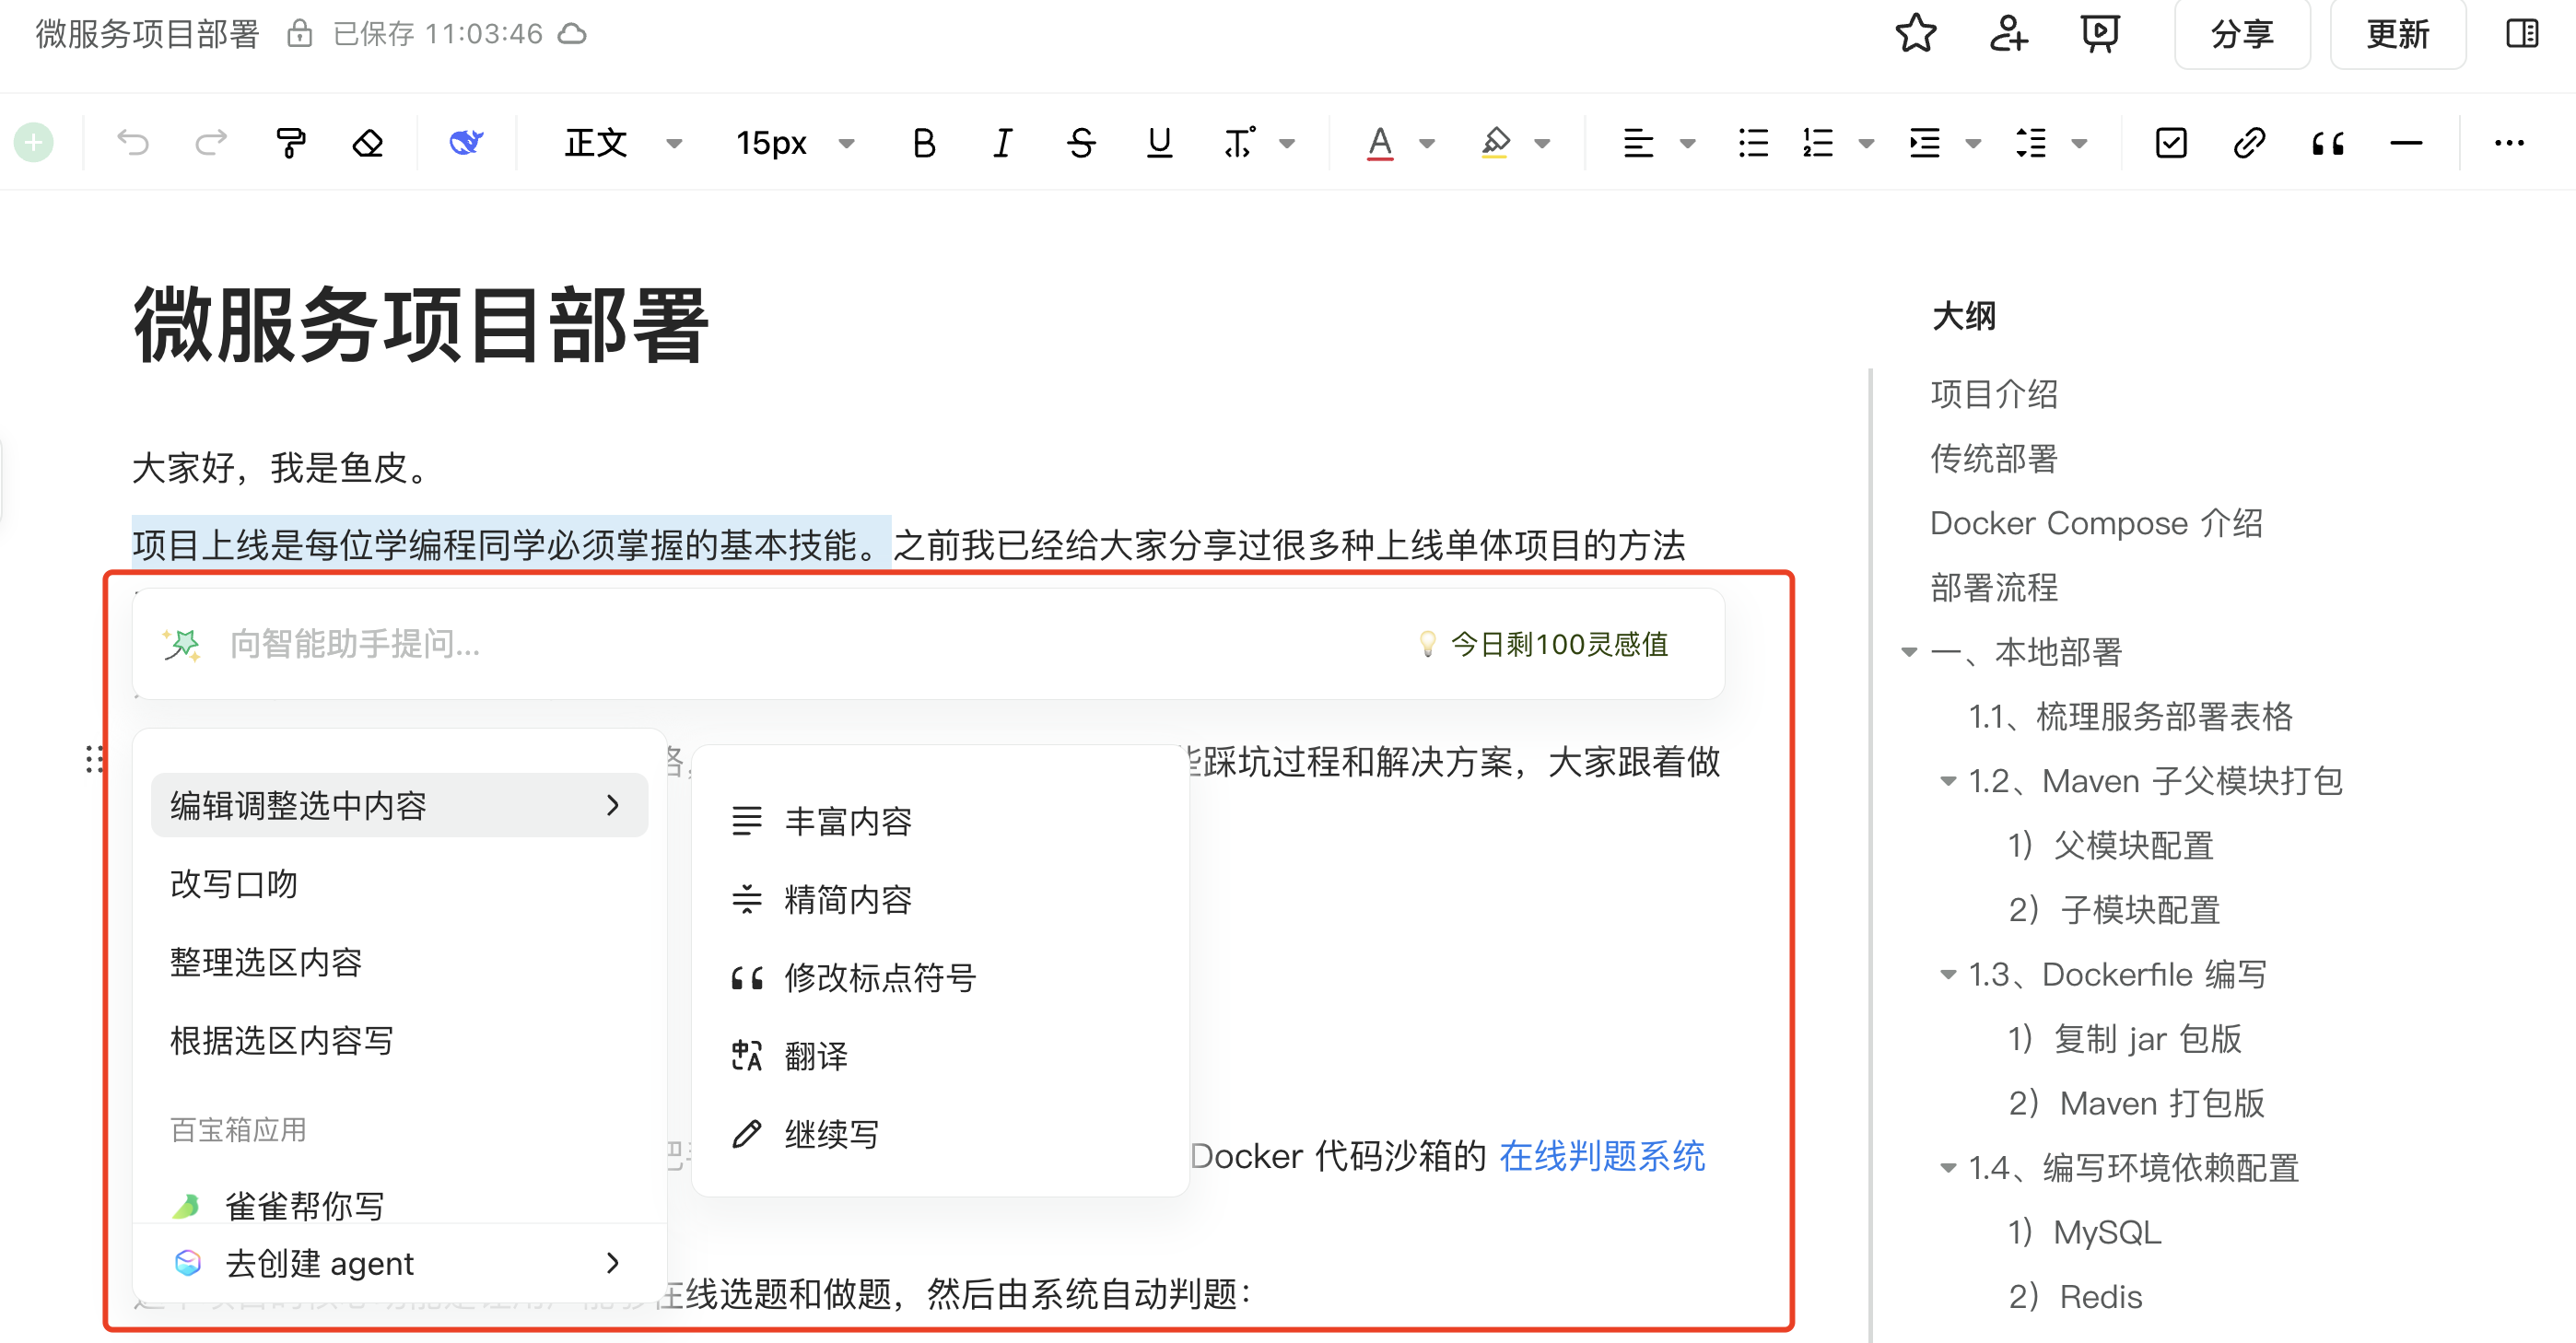2576x1343 pixels.
Task: Insert a hyperlink using link icon
Action: coord(2249,144)
